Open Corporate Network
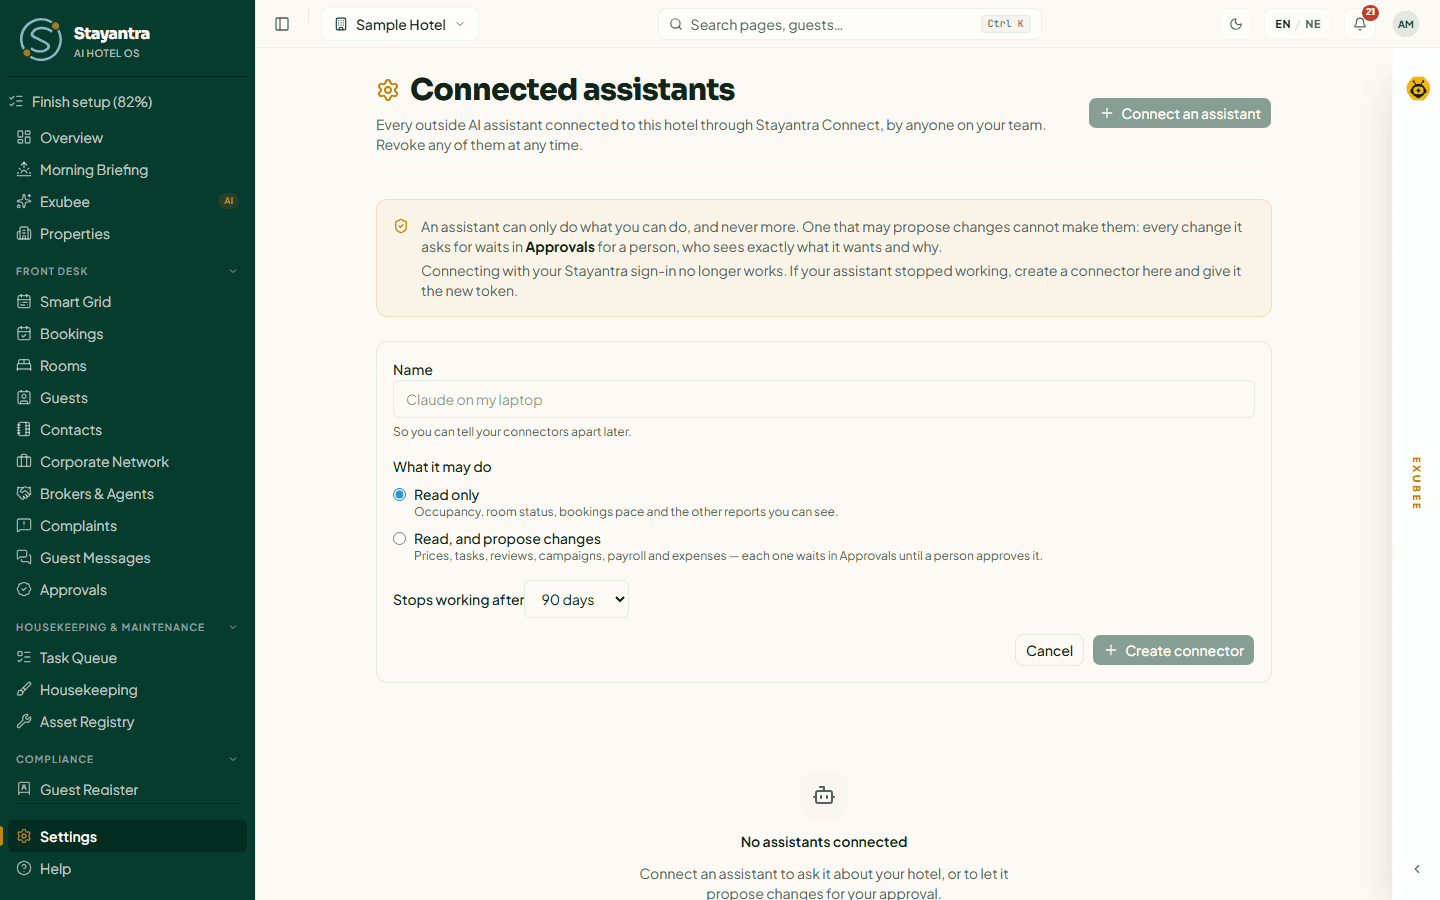The height and width of the screenshot is (900, 1440). tap(127, 462)
